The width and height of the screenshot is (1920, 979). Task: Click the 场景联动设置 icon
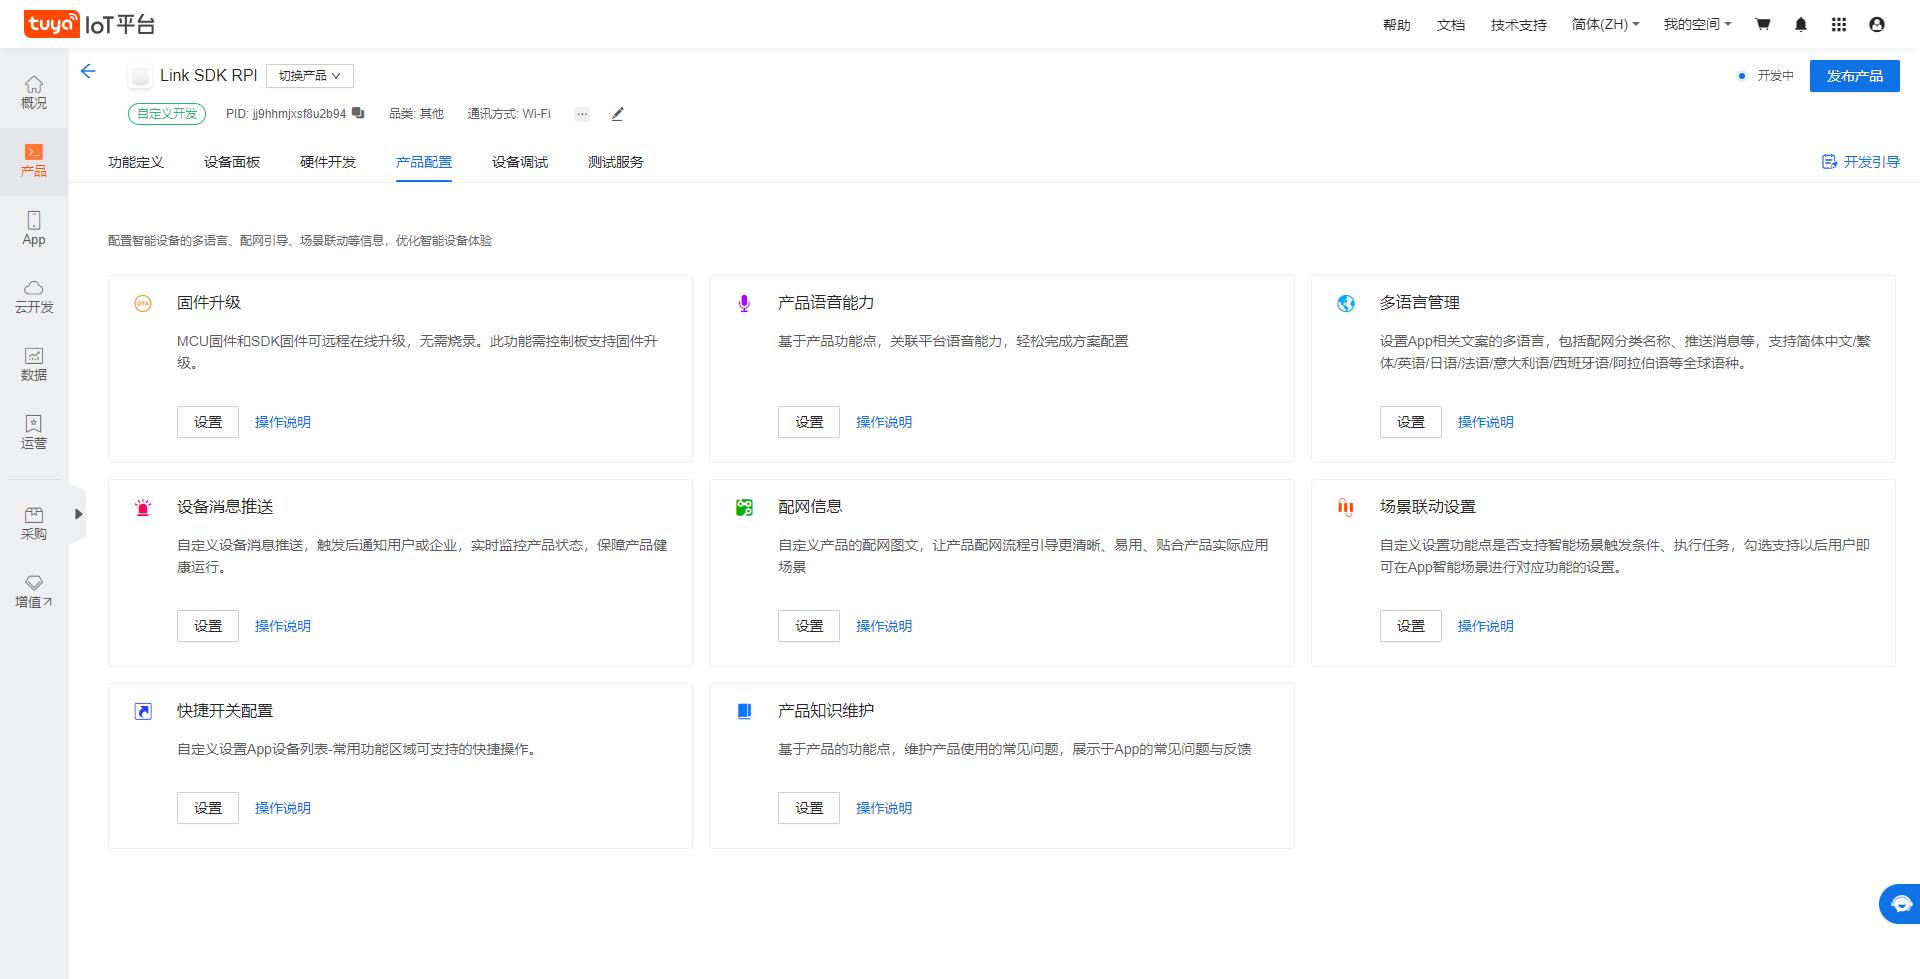coord(1346,507)
